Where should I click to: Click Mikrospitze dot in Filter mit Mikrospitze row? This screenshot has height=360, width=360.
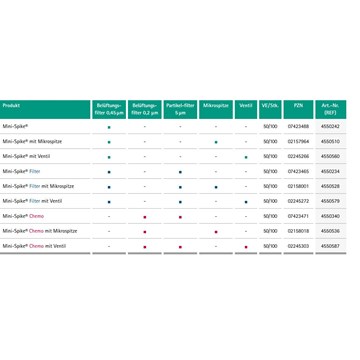coord(216,187)
